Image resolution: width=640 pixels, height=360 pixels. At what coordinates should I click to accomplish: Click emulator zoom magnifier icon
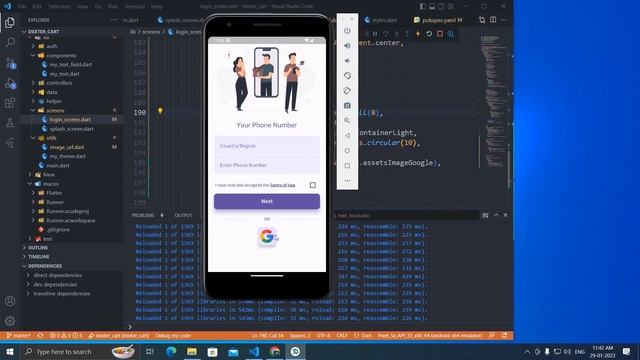click(347, 120)
